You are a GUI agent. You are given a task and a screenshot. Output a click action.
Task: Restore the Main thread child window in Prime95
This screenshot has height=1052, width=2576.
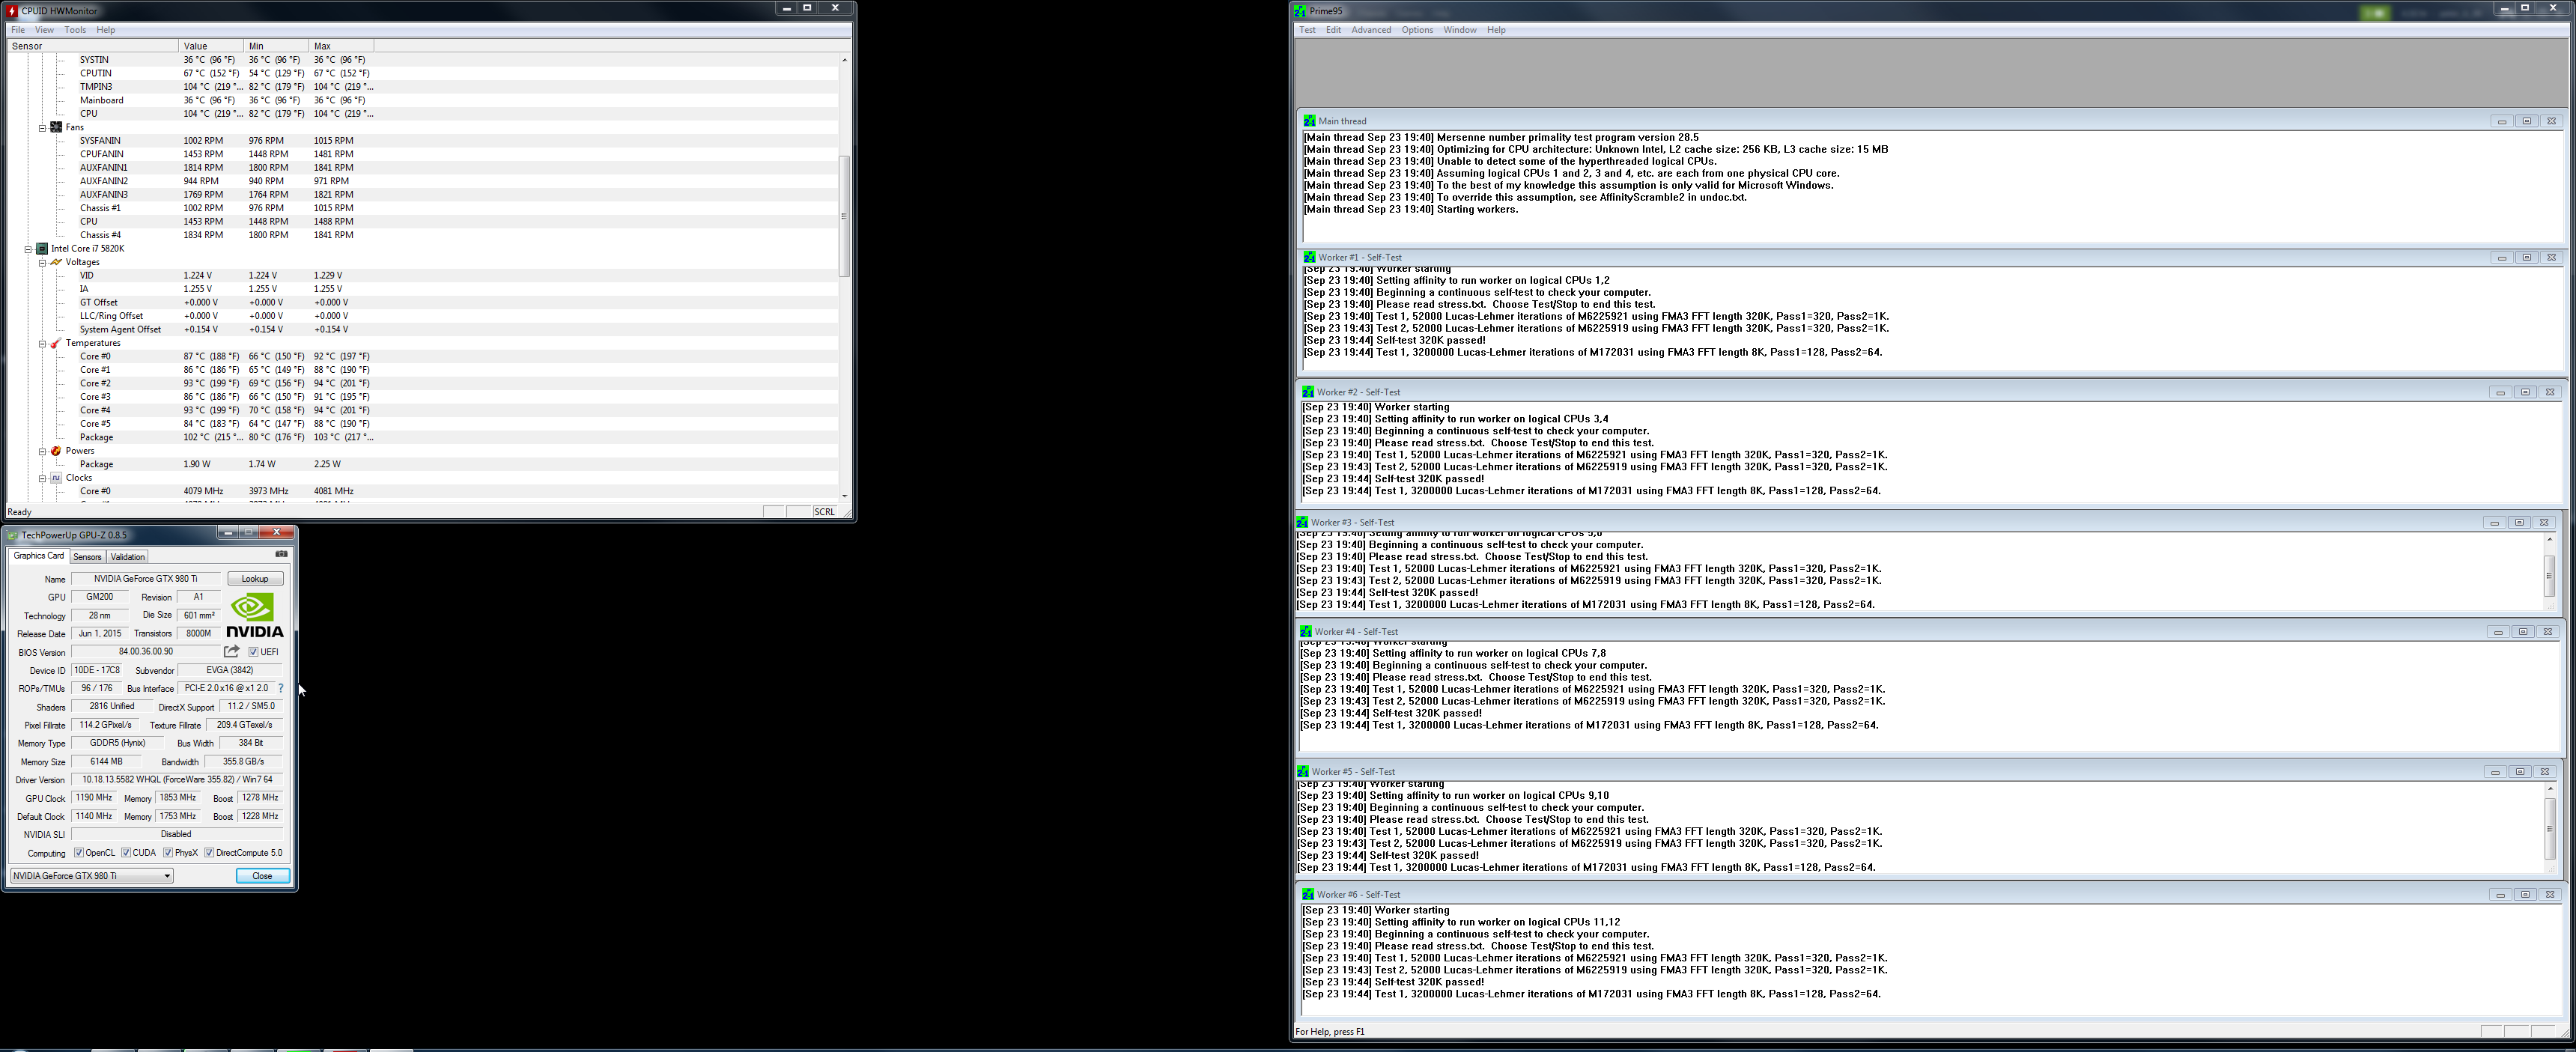tap(2526, 121)
